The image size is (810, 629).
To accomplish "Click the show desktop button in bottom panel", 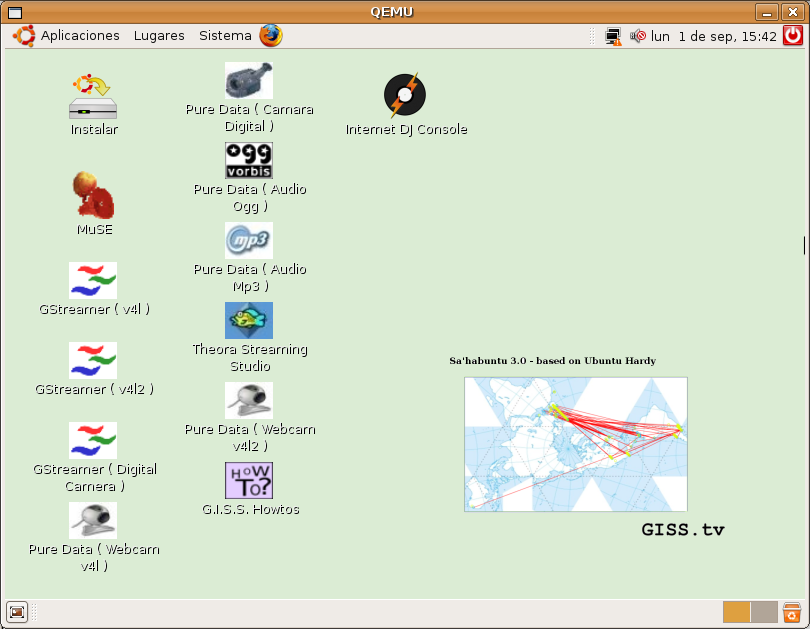I will (17, 612).
